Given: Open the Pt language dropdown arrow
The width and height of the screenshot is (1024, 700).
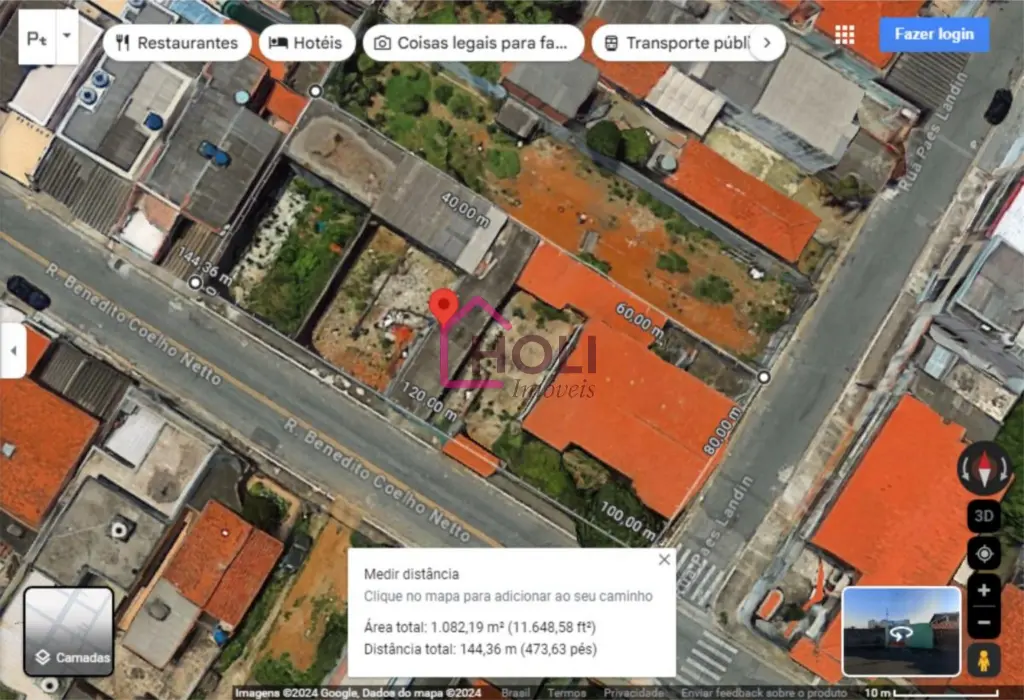Looking at the screenshot, I should pyautogui.click(x=67, y=35).
